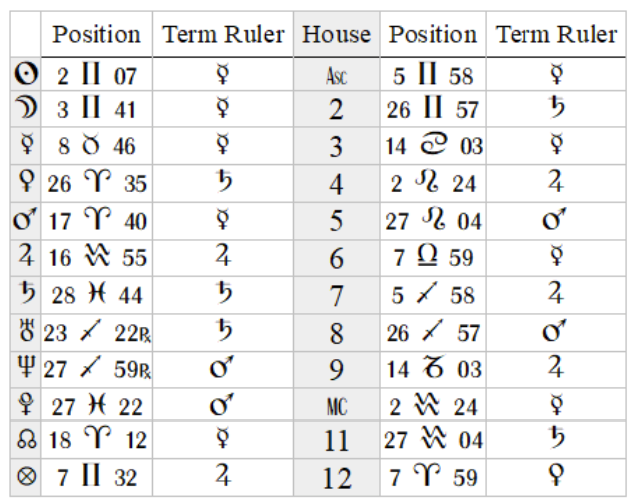The height and width of the screenshot is (502, 631).
Task: Click the Pluto glyph row header
Action: click(26, 404)
